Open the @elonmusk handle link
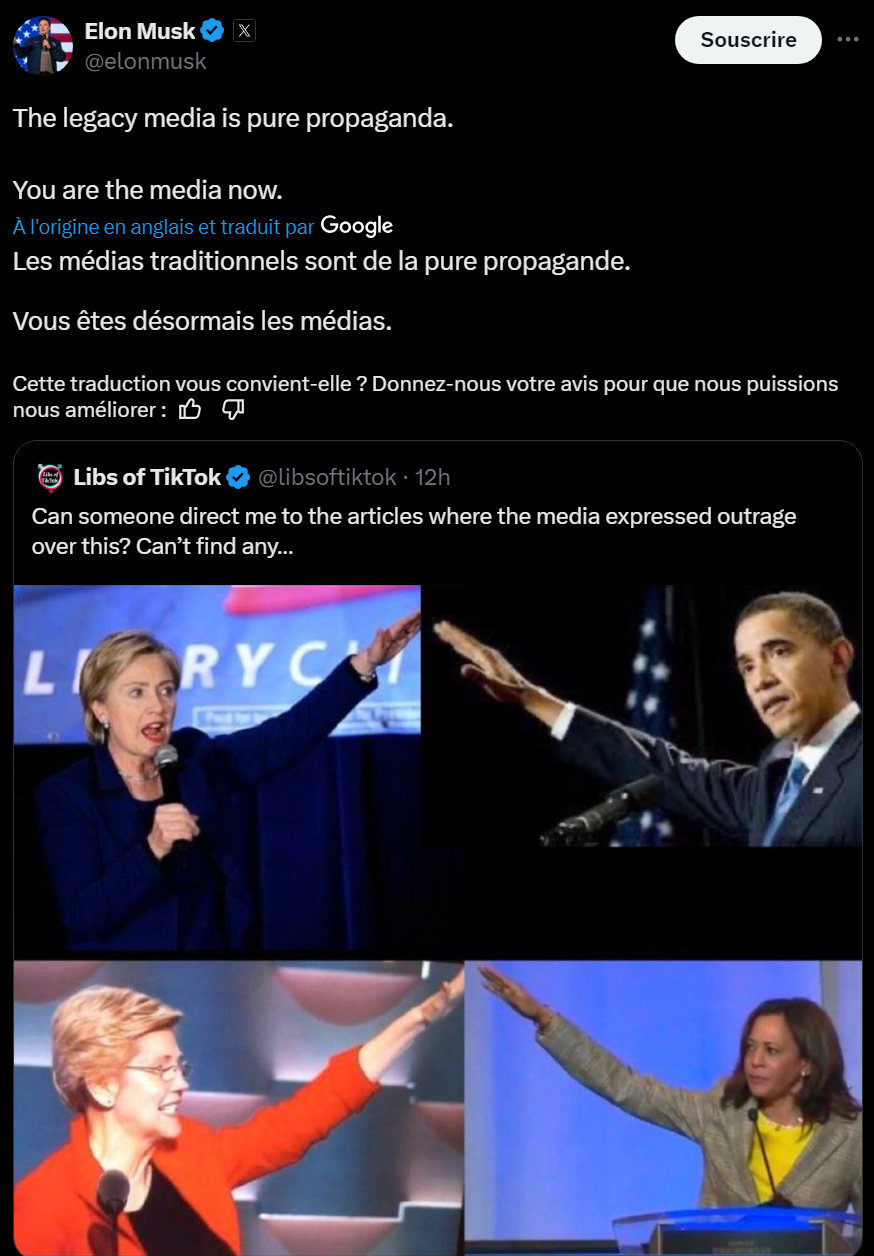Viewport: 874px width, 1256px height. point(145,61)
